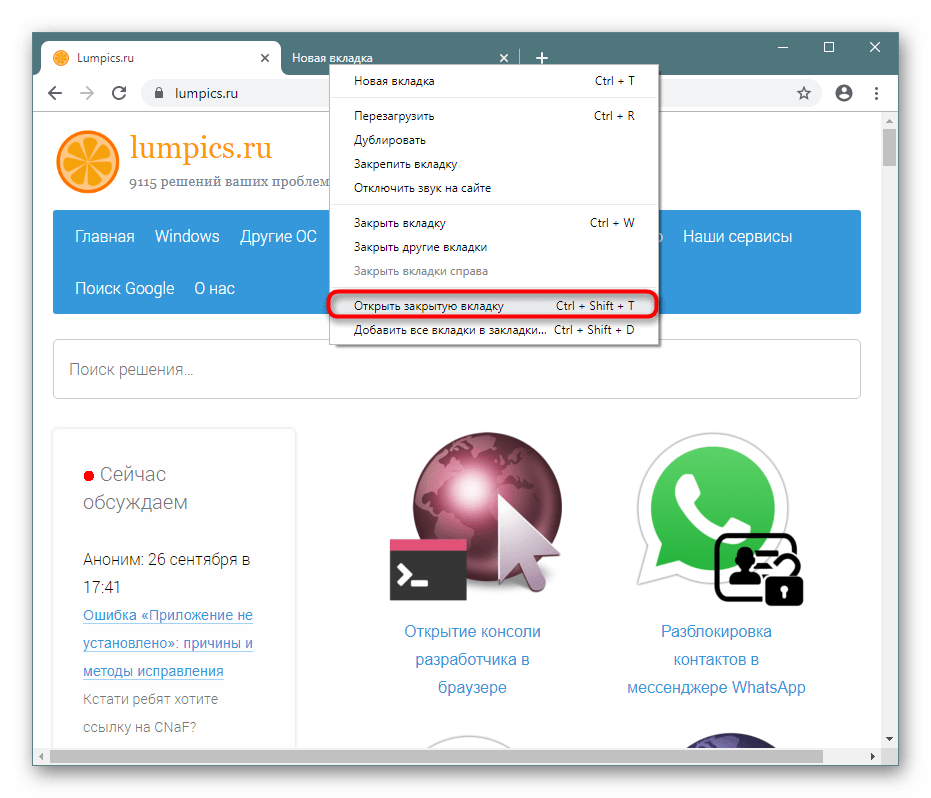Open the WhatsApp contacts article thumbnail
Viewport: 931px width, 798px height.
(x=720, y=519)
